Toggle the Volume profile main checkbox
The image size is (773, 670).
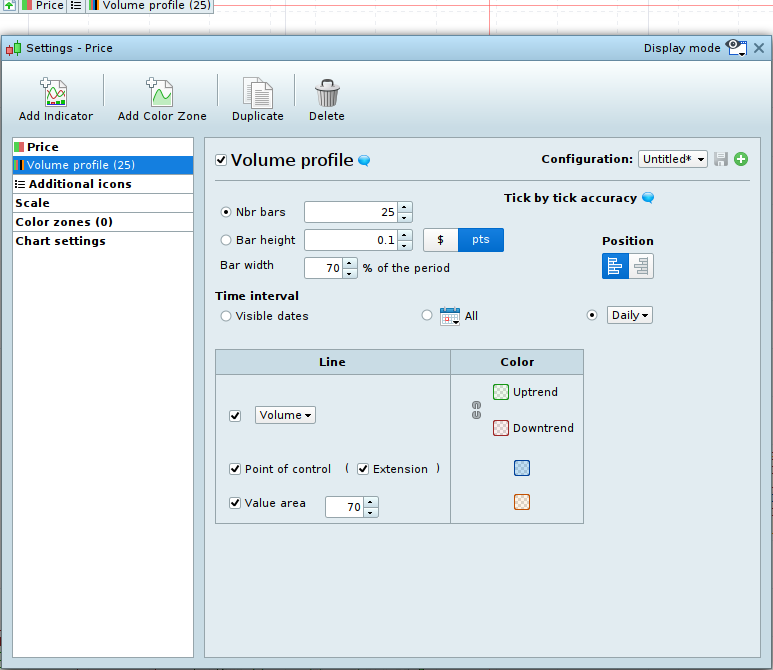coord(221,160)
